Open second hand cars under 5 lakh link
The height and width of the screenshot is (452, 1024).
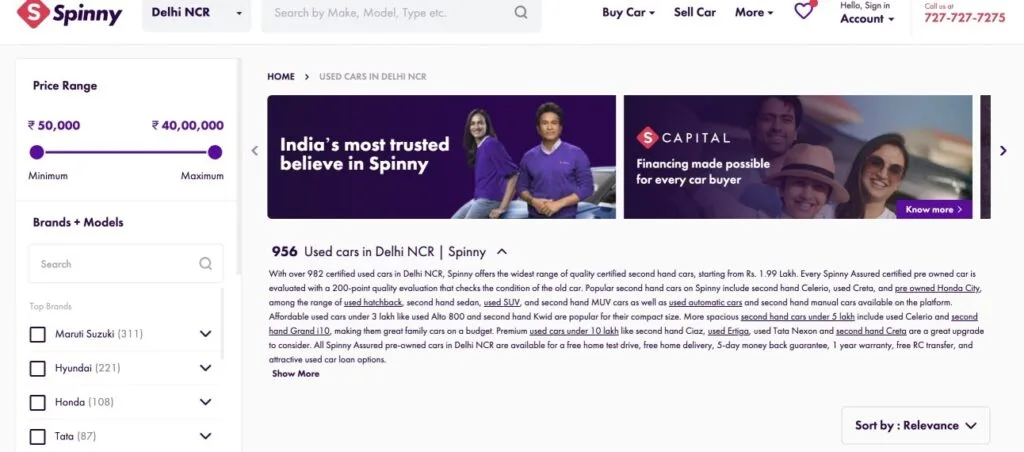(x=797, y=317)
